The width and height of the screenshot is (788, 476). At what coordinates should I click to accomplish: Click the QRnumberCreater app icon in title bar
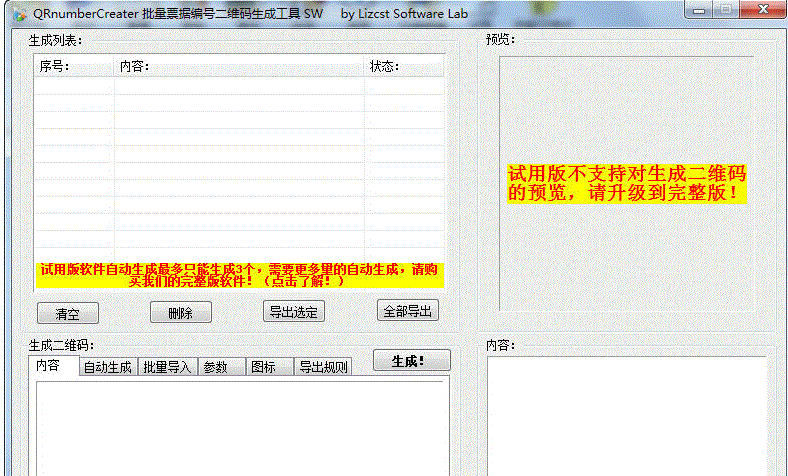20,15
